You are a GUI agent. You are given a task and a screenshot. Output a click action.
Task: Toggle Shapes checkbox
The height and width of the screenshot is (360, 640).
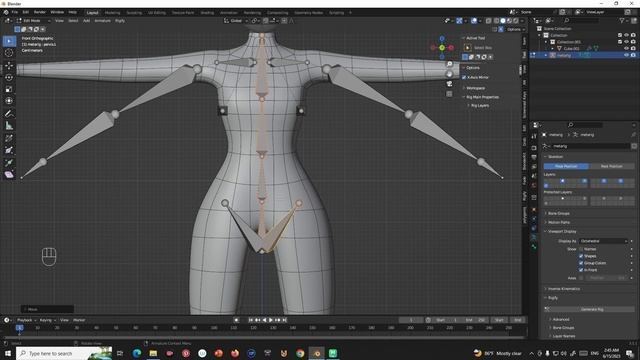(581, 256)
